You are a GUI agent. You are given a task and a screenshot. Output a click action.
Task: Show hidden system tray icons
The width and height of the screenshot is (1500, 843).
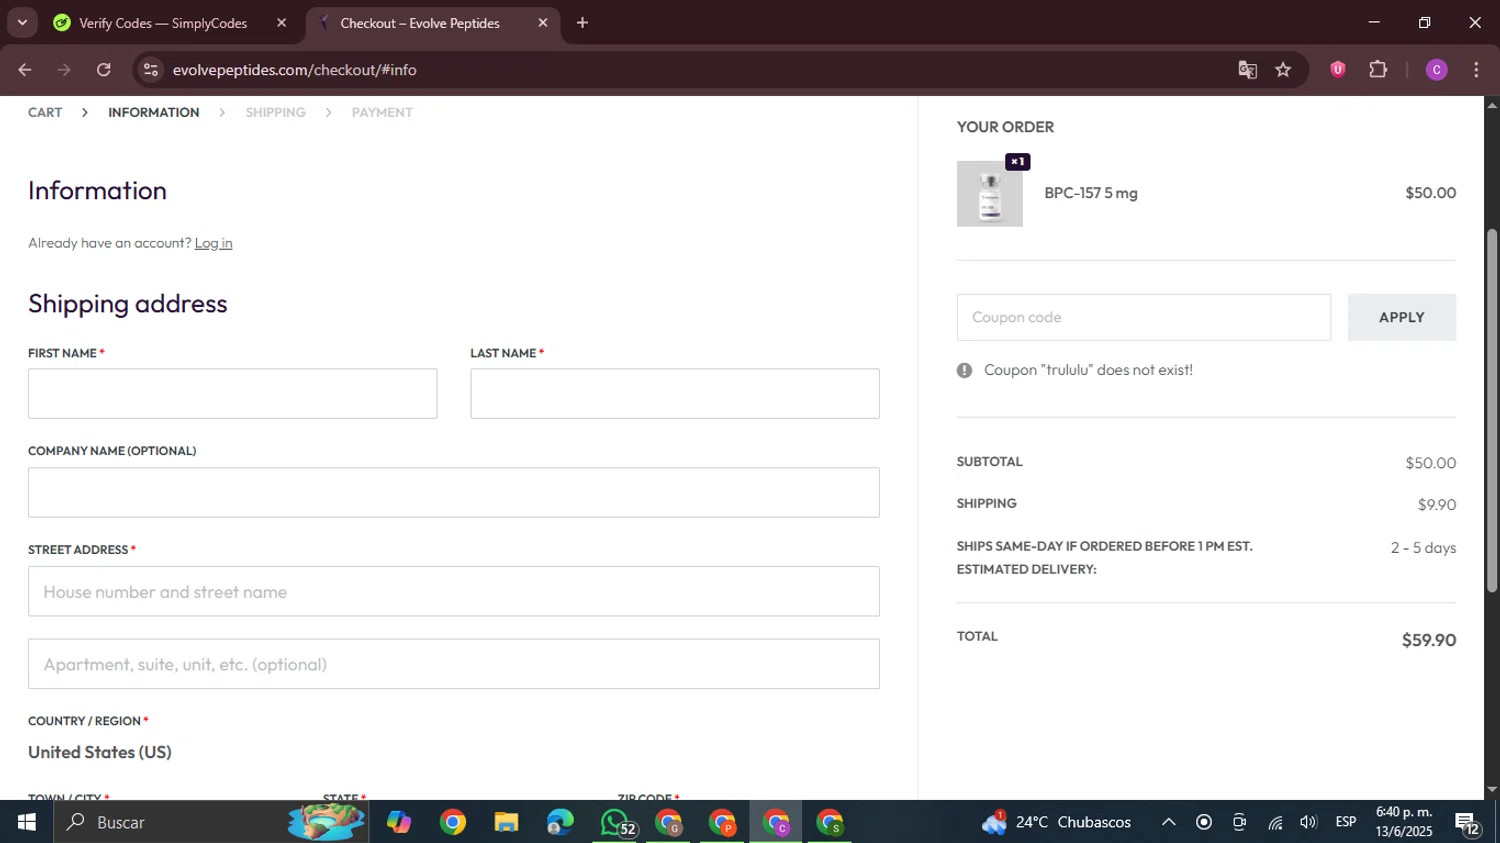1168,822
